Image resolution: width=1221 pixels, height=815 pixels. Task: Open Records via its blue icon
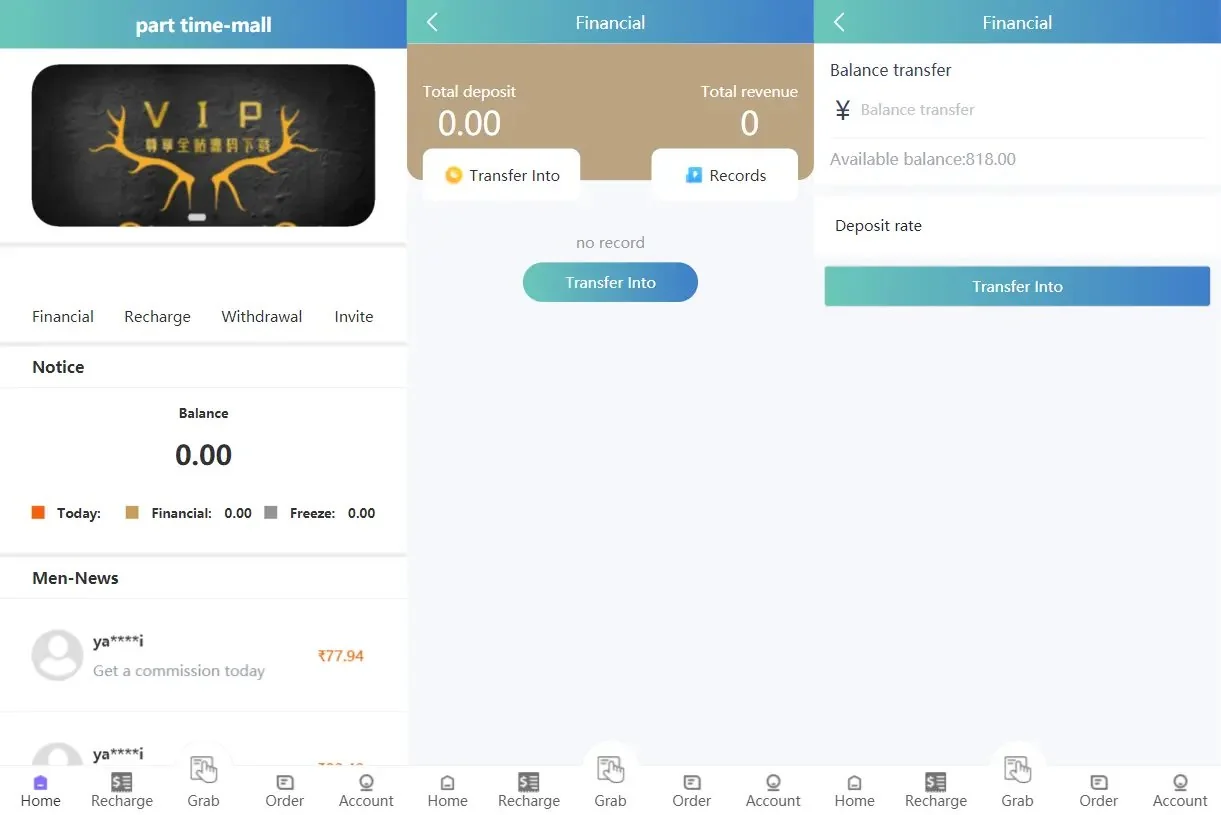coord(693,175)
